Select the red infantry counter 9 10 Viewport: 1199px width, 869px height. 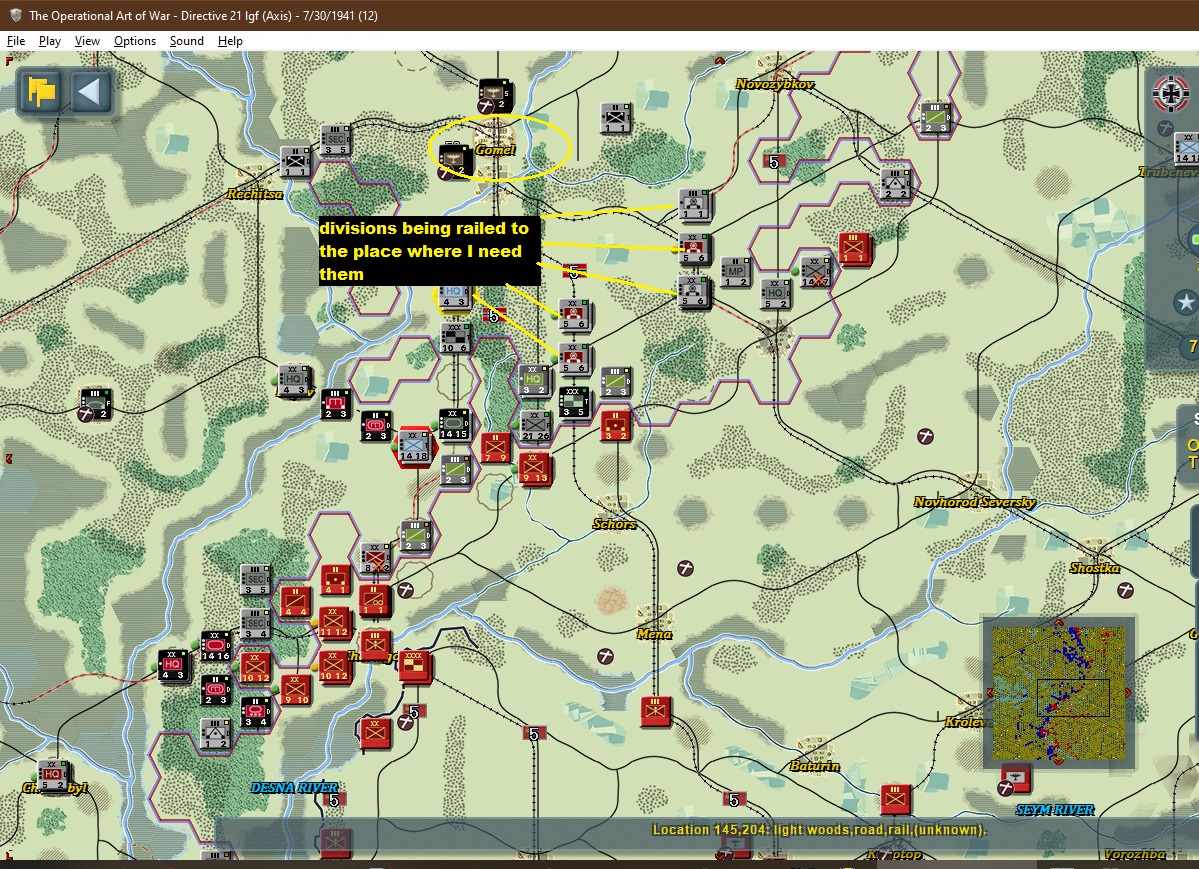pyautogui.click(x=296, y=689)
